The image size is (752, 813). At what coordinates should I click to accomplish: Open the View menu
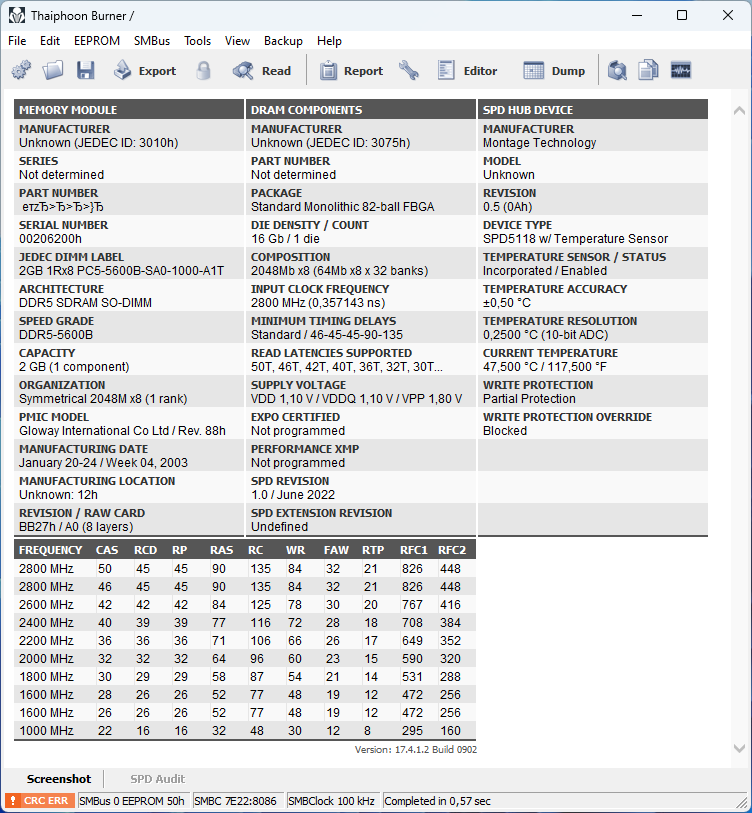click(238, 41)
